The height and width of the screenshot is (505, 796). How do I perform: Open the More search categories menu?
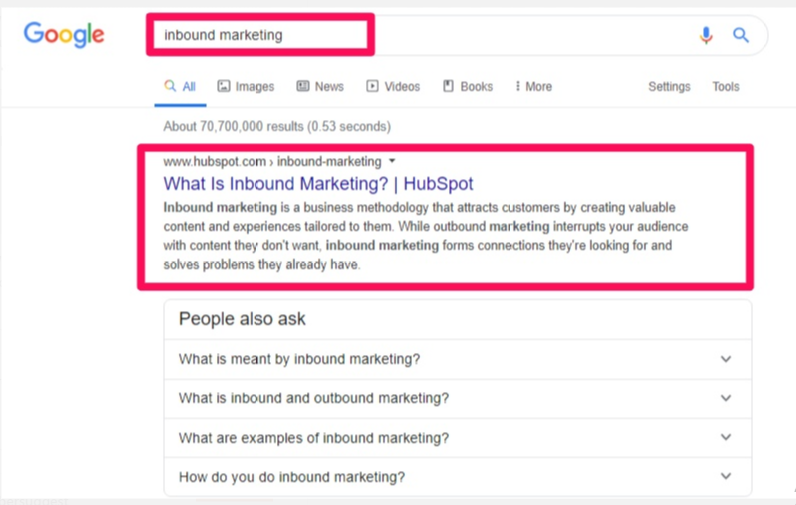coord(533,86)
